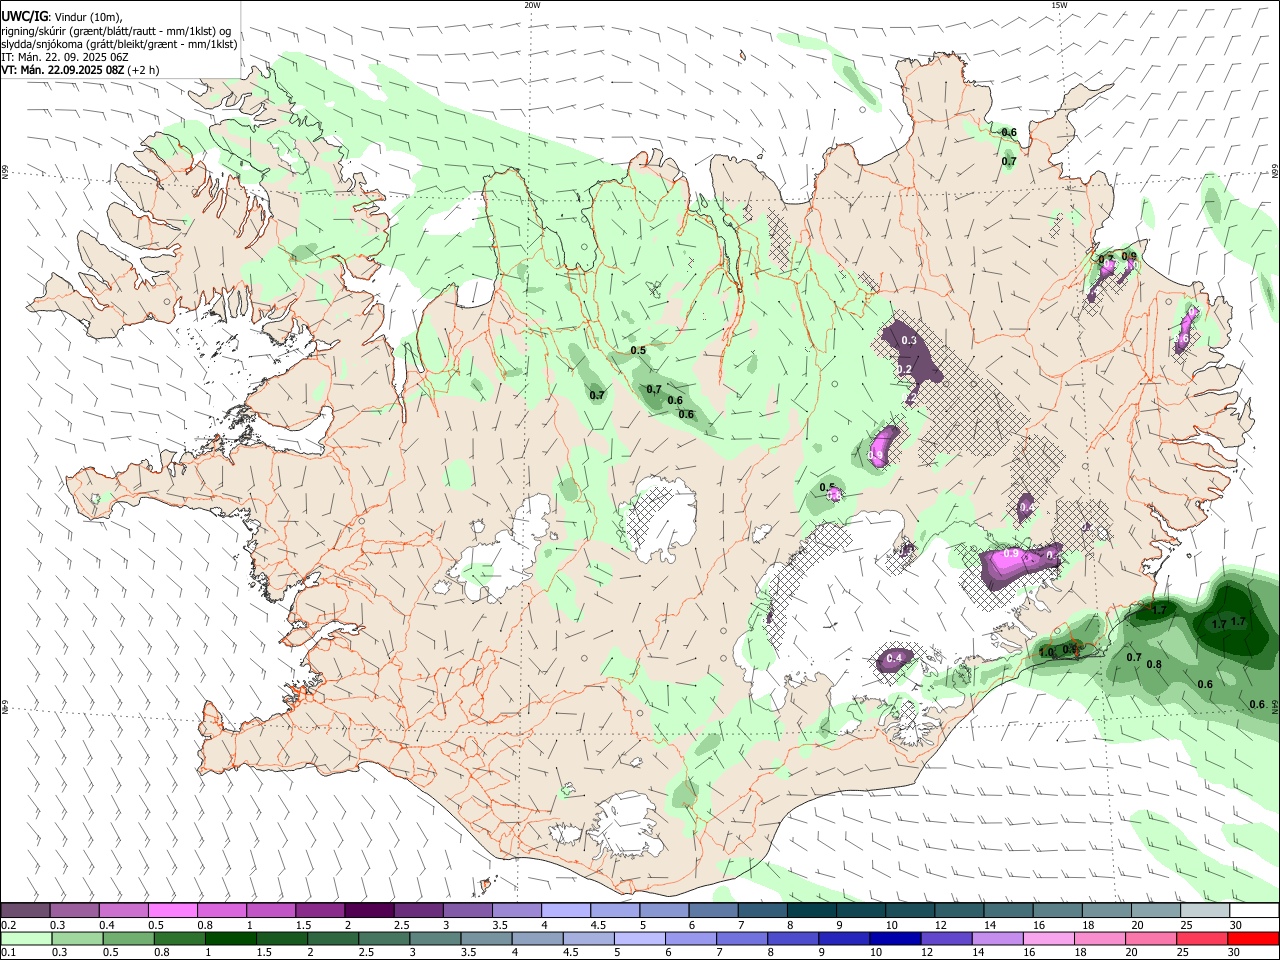1280x960 pixels.
Task: Click the '1.0' rain value on the map
Action: tap(1046, 652)
